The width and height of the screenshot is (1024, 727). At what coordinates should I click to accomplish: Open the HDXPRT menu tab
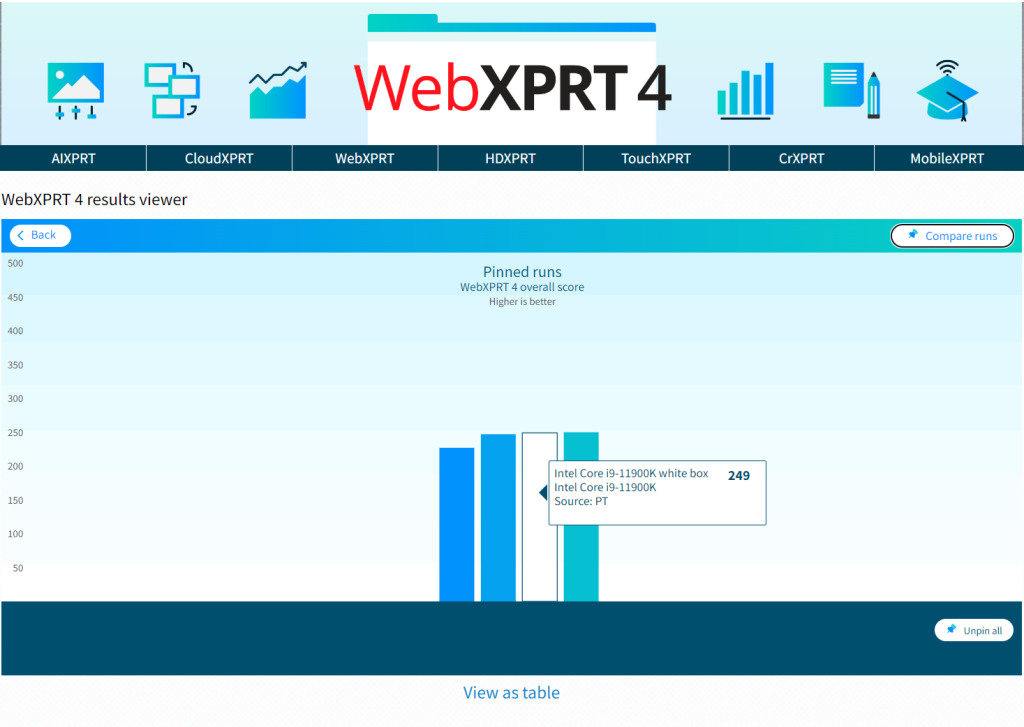coord(510,158)
